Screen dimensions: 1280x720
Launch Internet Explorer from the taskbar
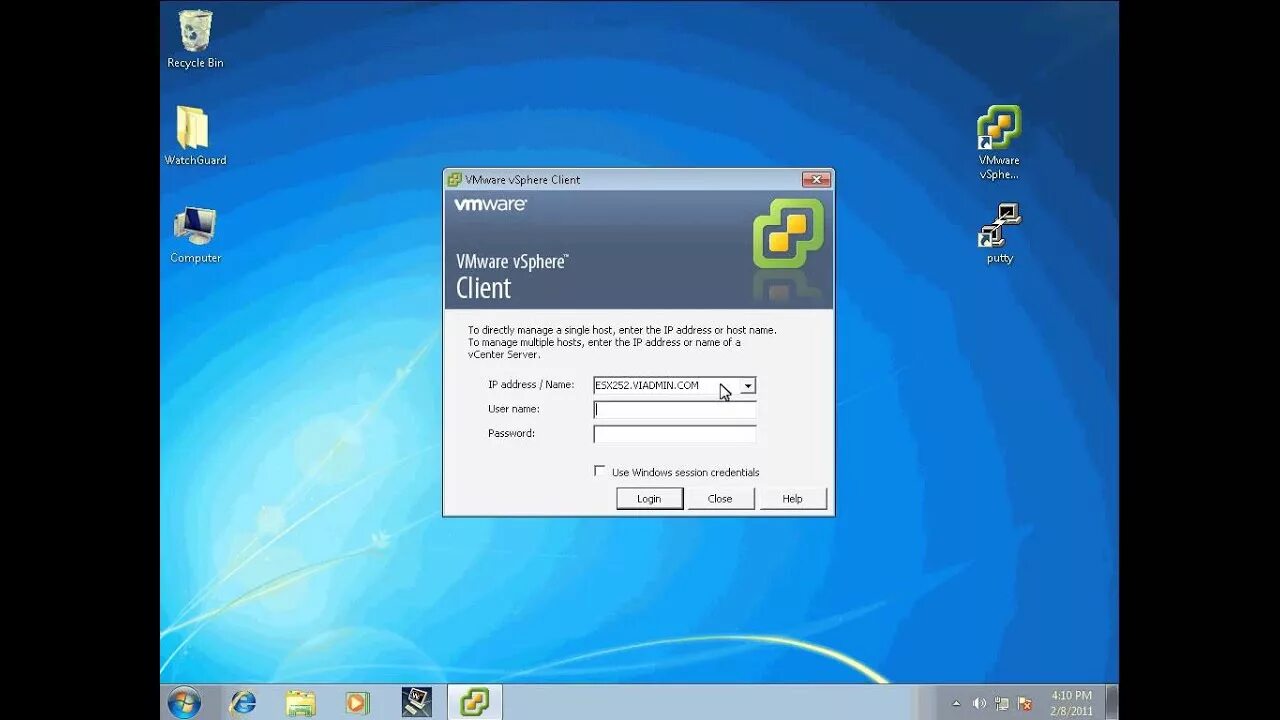click(x=242, y=703)
